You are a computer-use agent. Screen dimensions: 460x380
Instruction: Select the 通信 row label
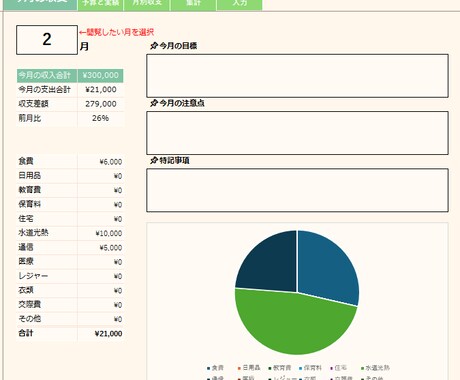47,248
